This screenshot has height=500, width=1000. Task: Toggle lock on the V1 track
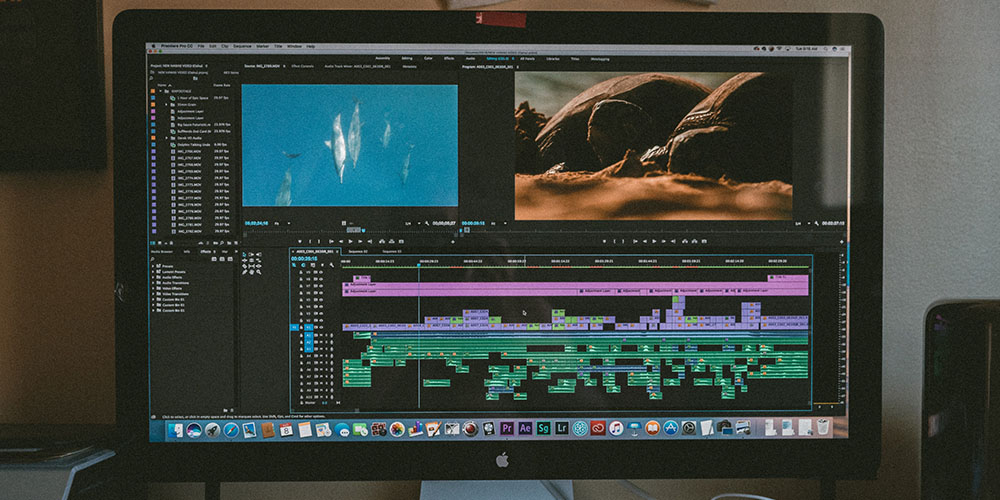tap(301, 327)
